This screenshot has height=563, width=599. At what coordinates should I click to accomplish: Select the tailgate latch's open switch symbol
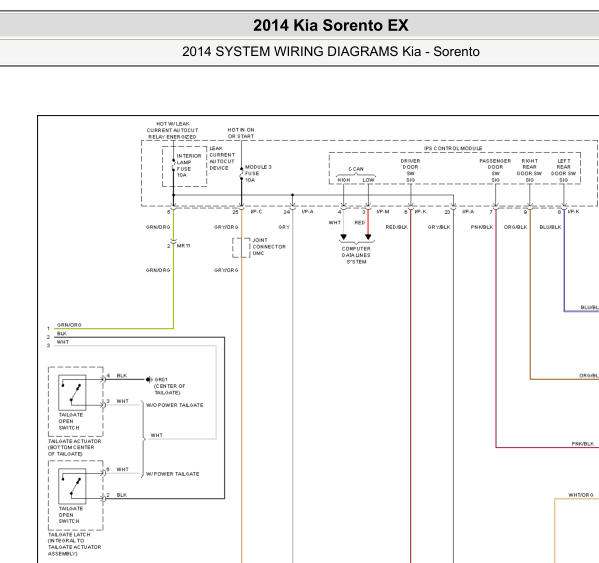tap(72, 486)
